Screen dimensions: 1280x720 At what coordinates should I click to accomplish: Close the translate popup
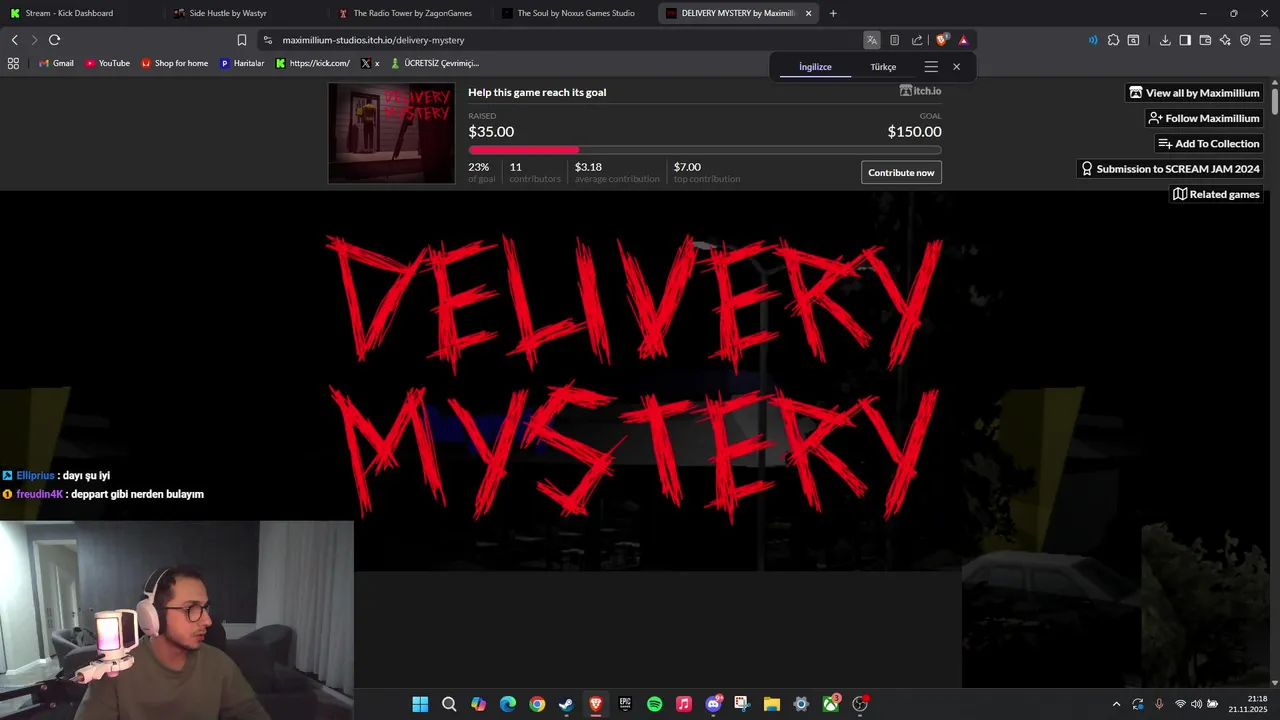pyautogui.click(x=956, y=67)
